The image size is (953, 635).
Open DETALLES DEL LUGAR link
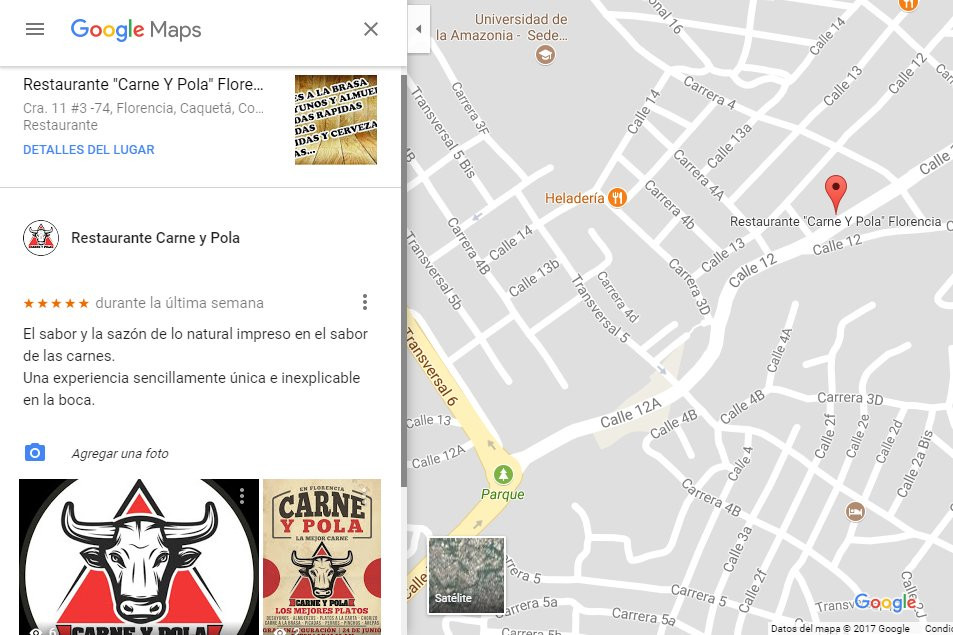tap(89, 150)
